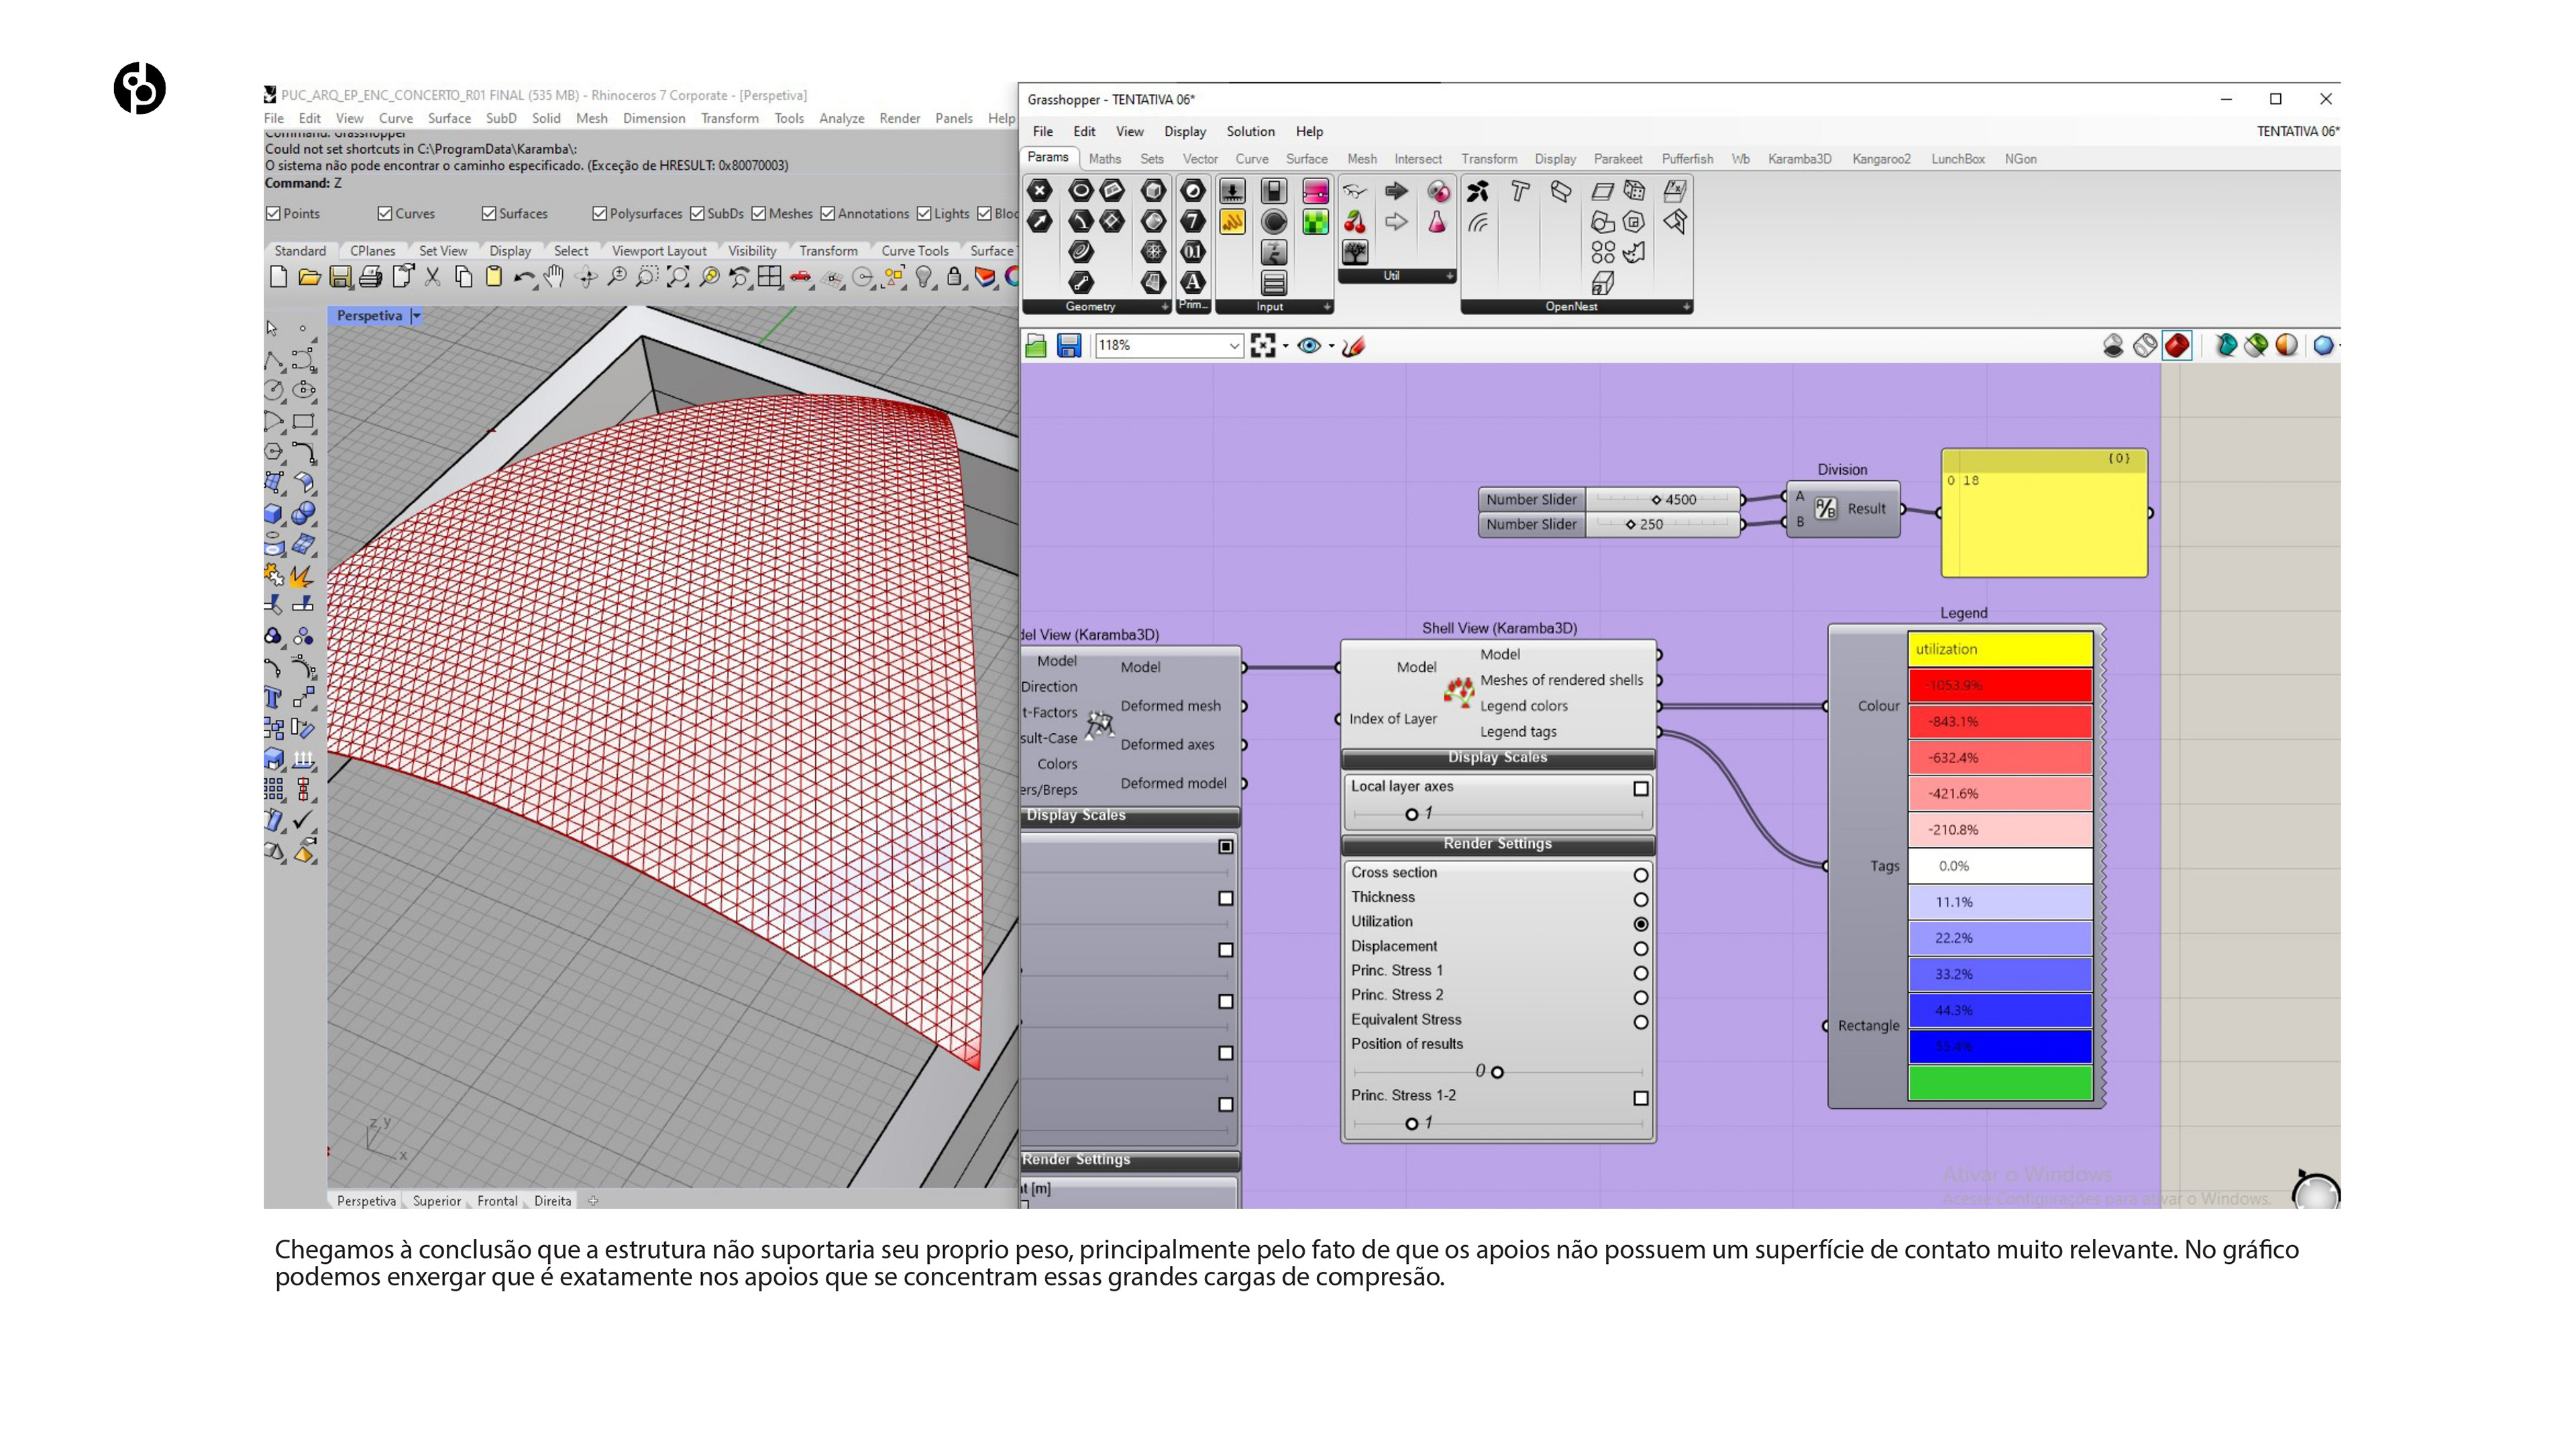
Task: Enable Local layer axes checkbox
Action: click(x=1640, y=788)
